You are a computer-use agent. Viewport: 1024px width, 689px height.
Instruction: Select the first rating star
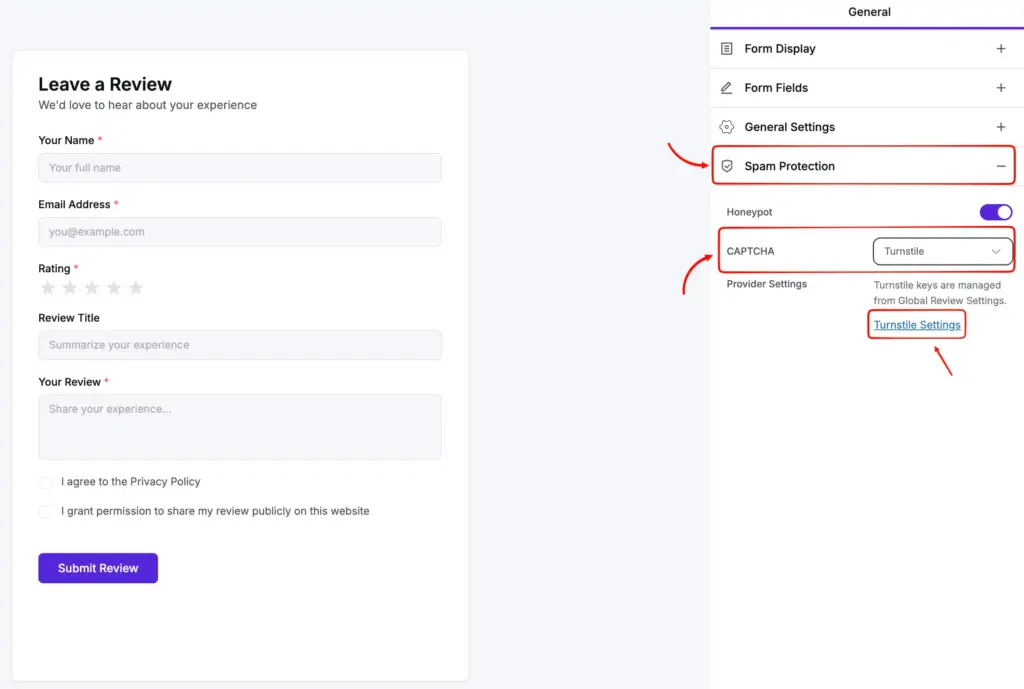(x=48, y=287)
